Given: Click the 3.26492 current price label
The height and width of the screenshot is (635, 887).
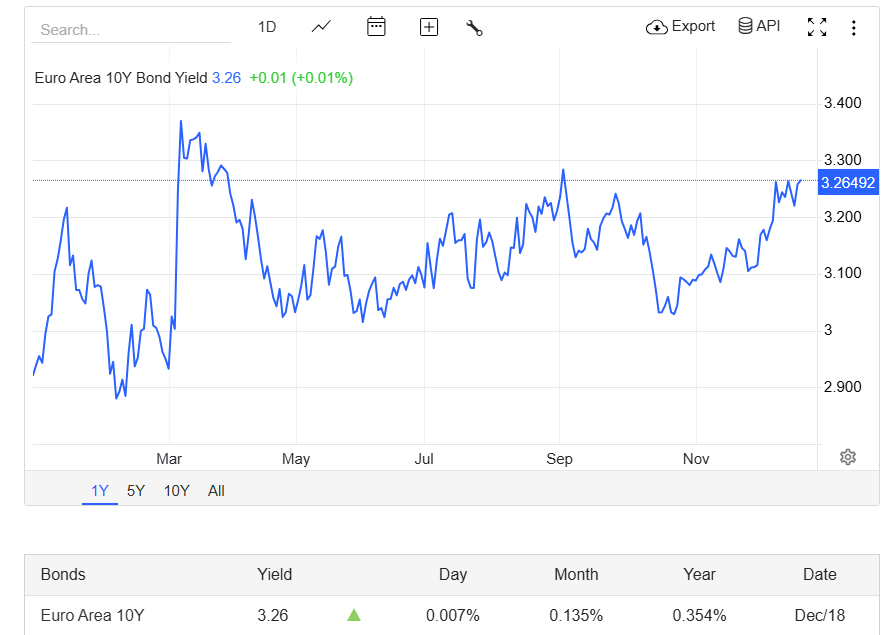Looking at the screenshot, I should [x=847, y=183].
